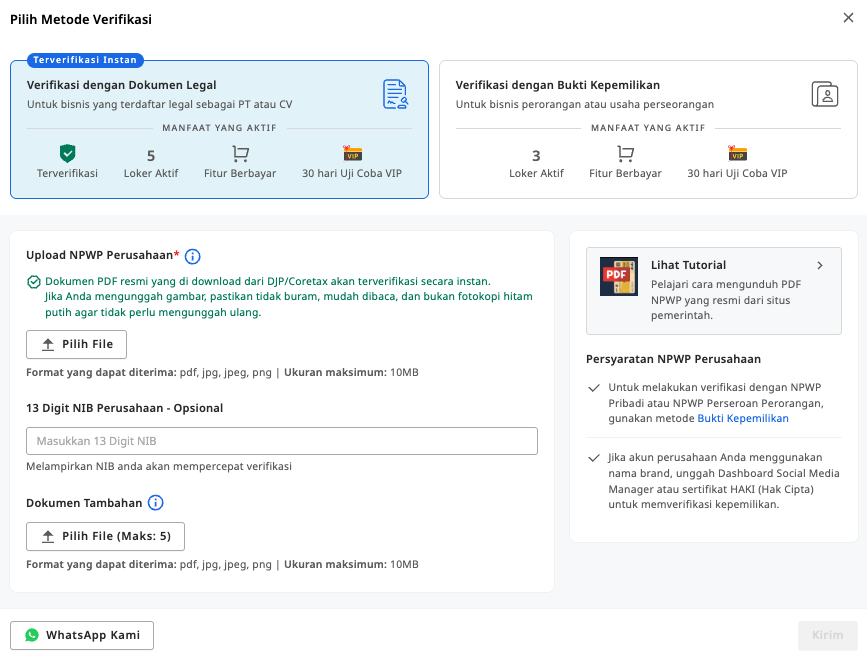
Task: Open info icon next to Upload NPWP Perusahaan
Action: coord(192,256)
